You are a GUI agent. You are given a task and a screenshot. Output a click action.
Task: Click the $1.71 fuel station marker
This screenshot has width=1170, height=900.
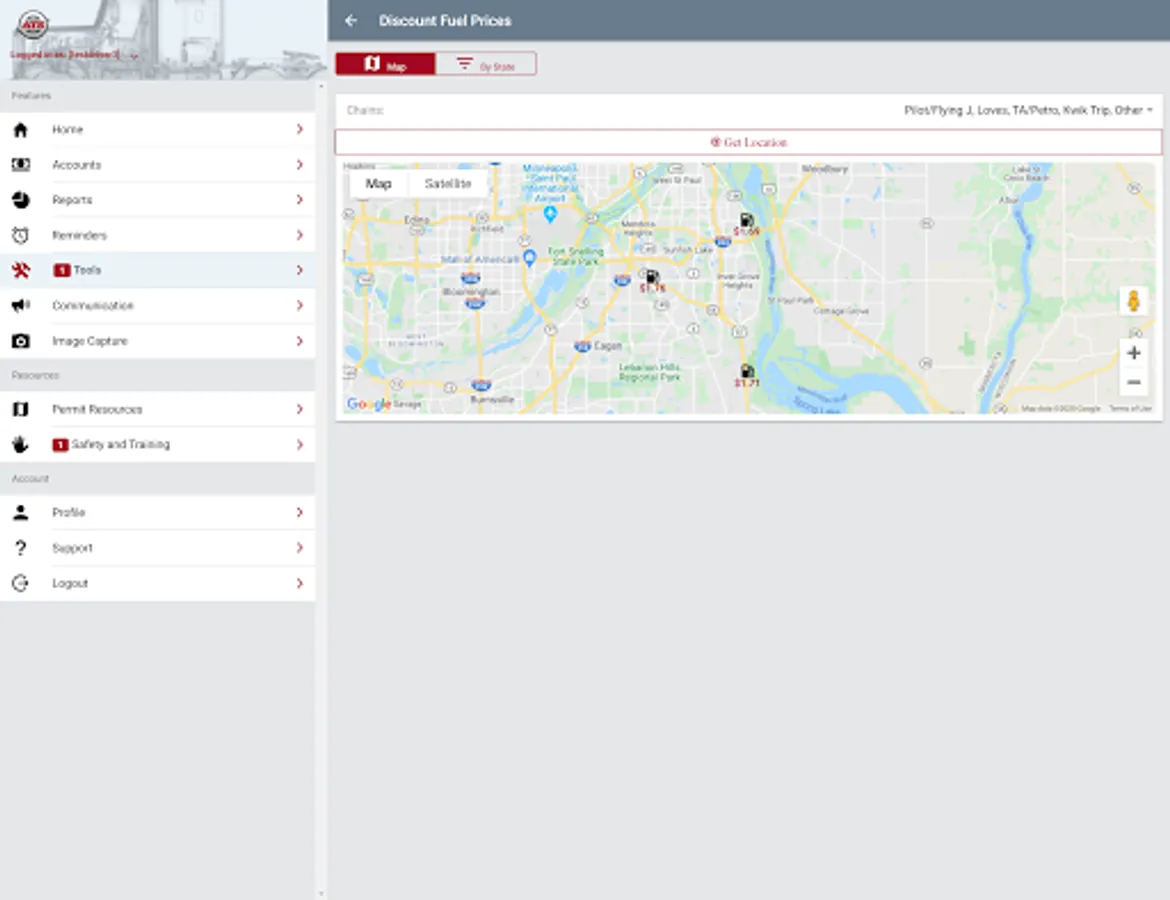pyautogui.click(x=747, y=375)
